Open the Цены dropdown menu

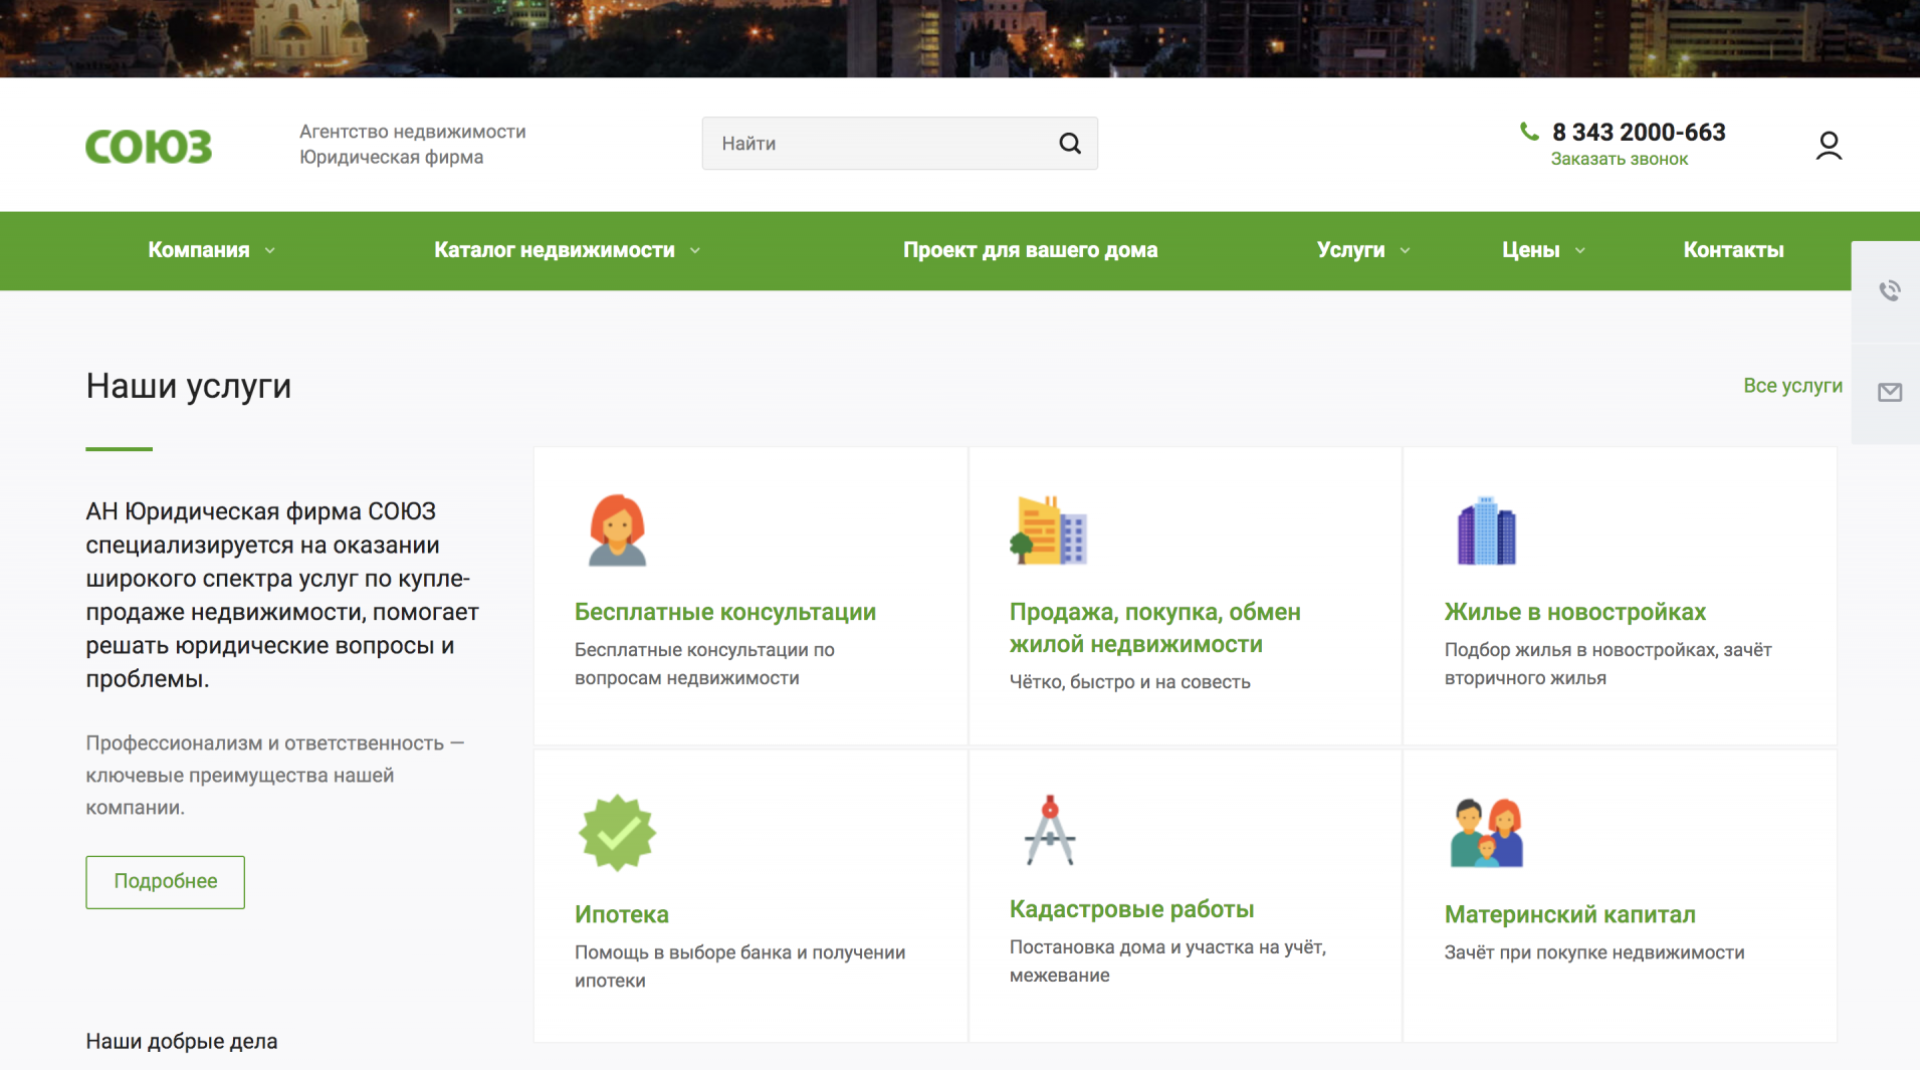(x=1542, y=250)
